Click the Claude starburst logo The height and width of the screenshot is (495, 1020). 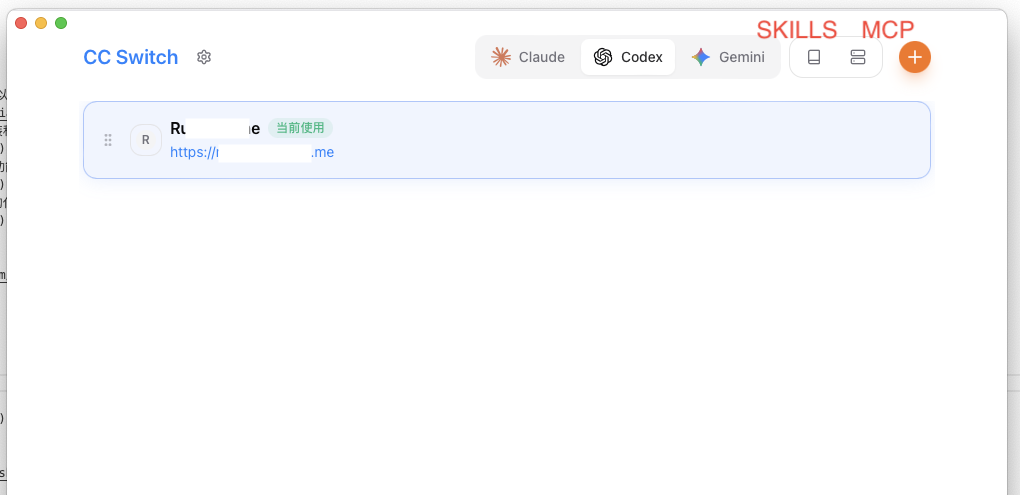501,57
